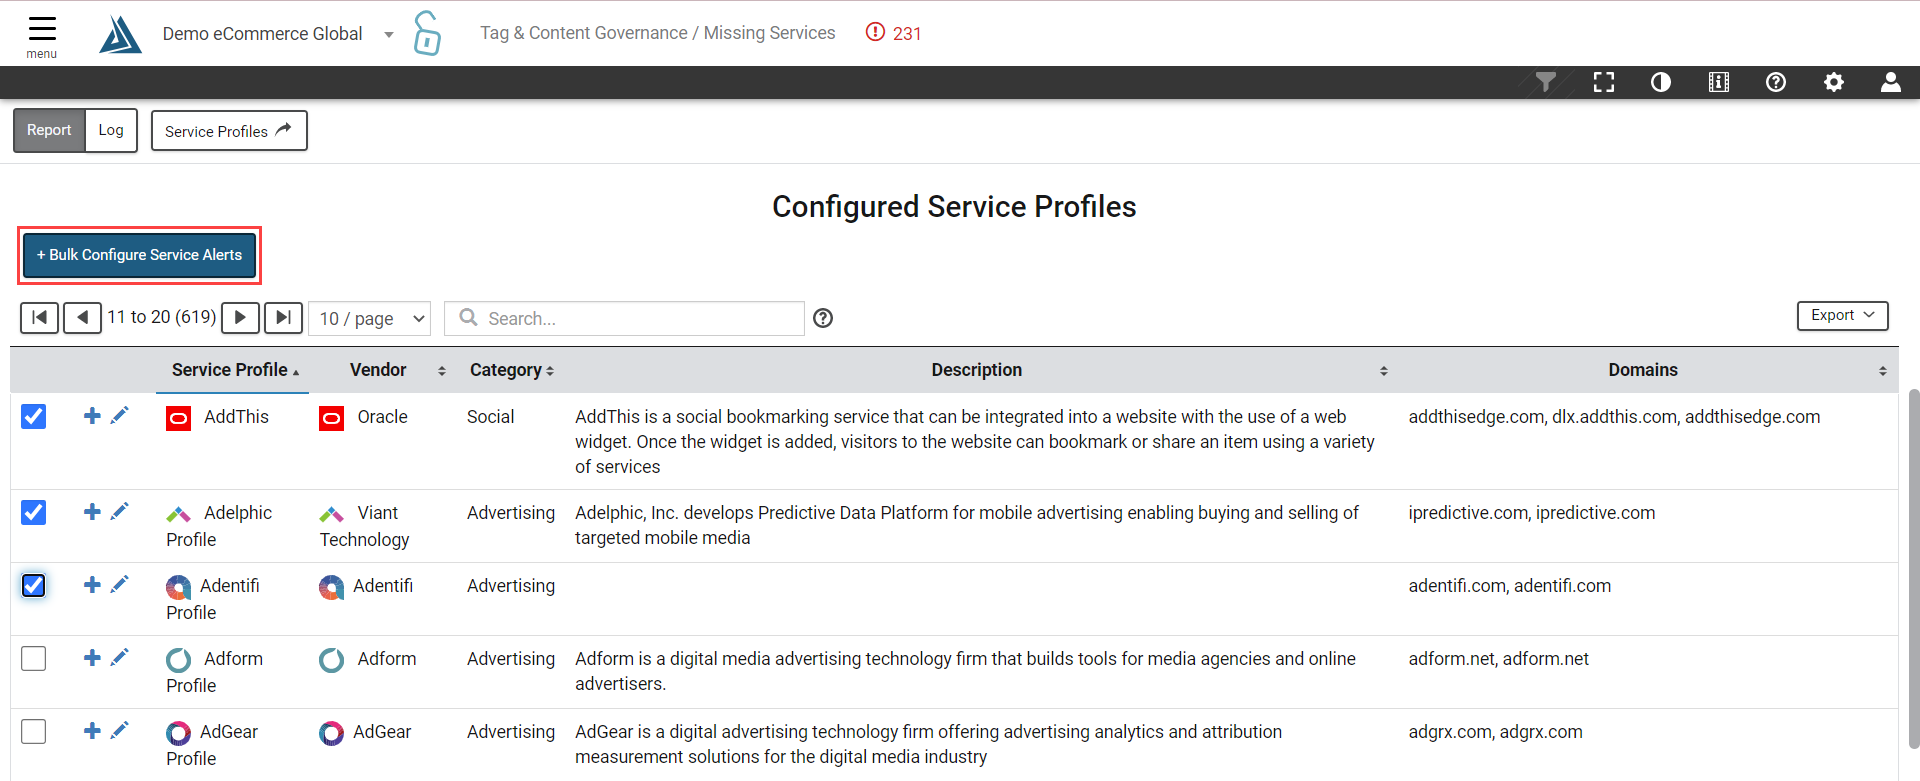
Task: Open the alert count 231 indicator
Action: [x=893, y=33]
